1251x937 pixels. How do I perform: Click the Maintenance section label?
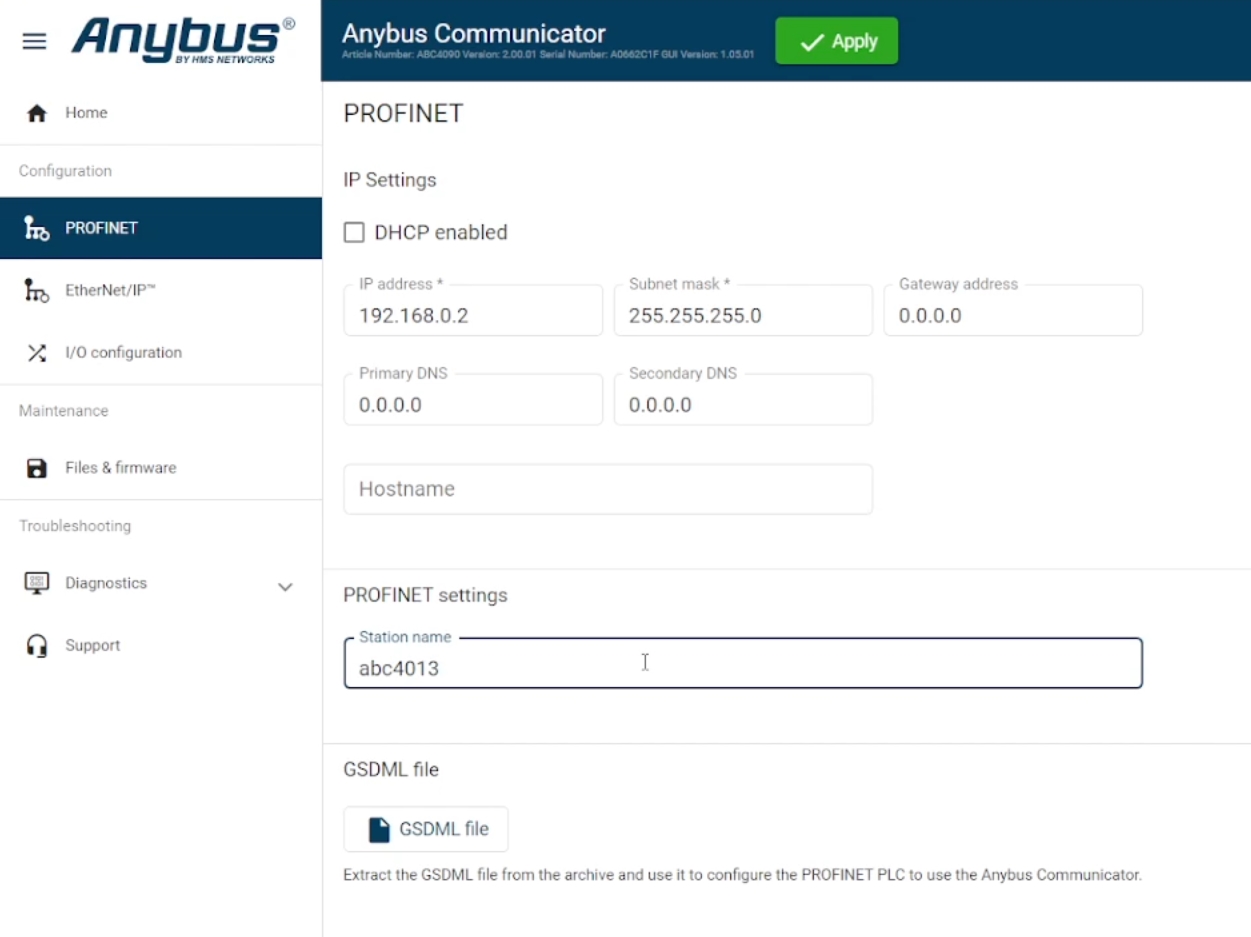click(64, 411)
